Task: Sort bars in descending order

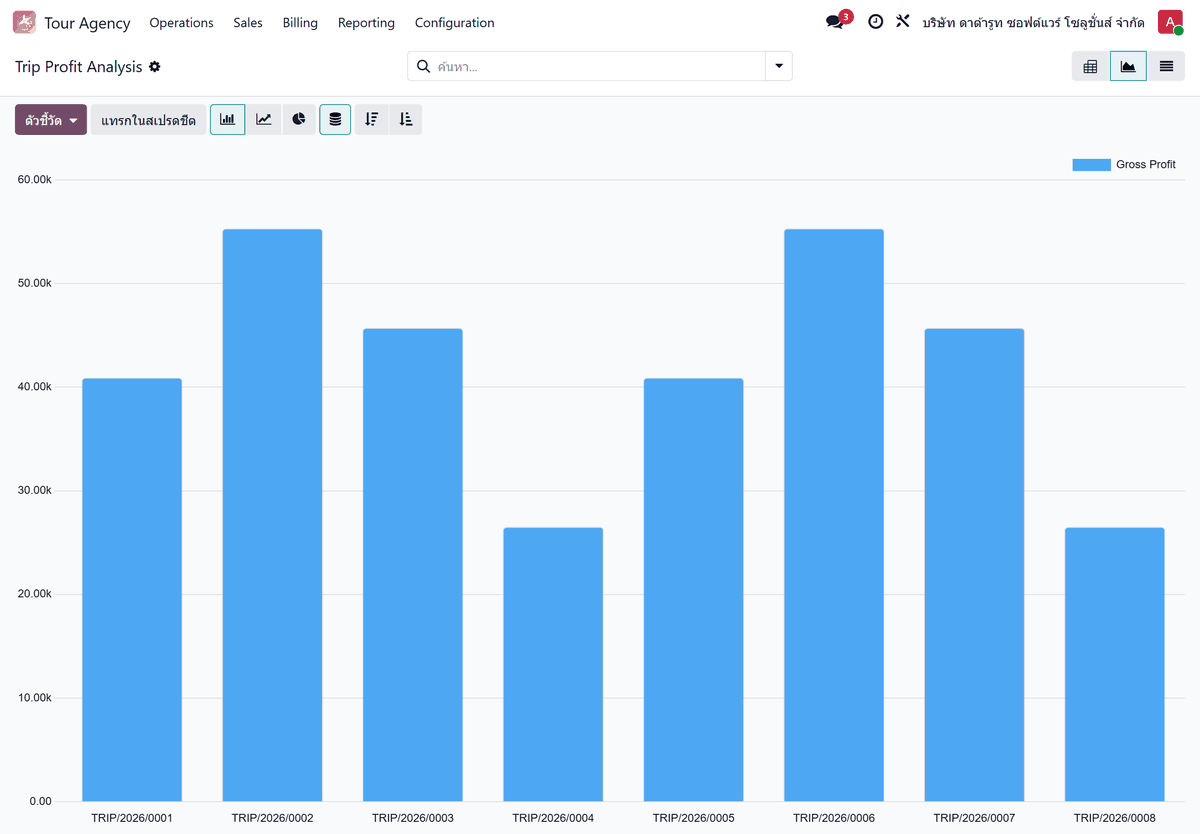Action: 371,120
